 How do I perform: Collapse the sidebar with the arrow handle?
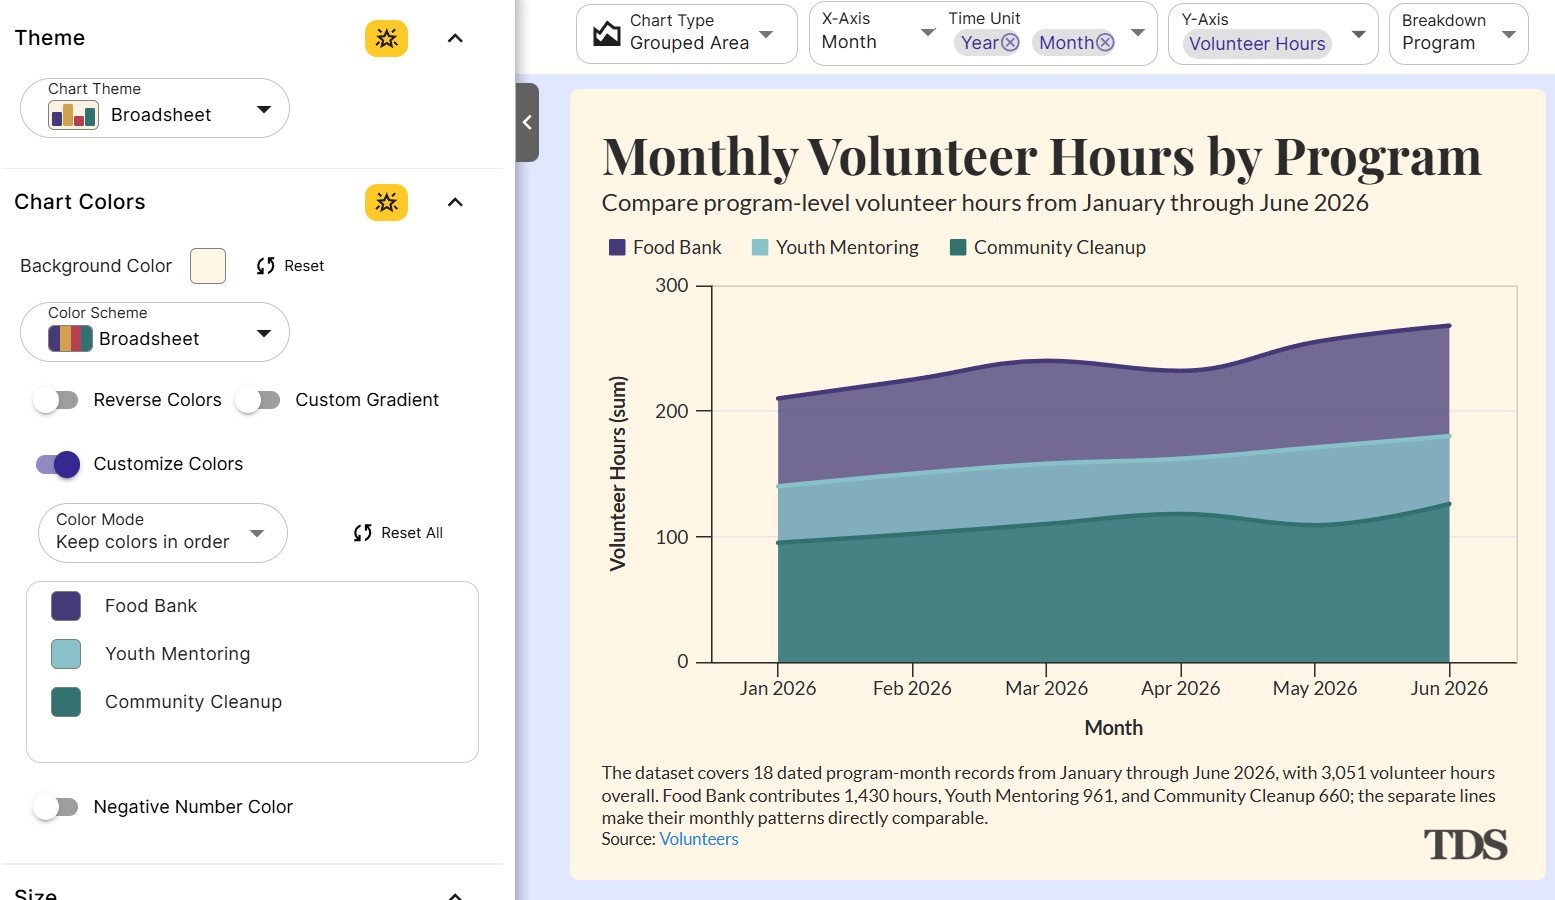[x=527, y=122]
